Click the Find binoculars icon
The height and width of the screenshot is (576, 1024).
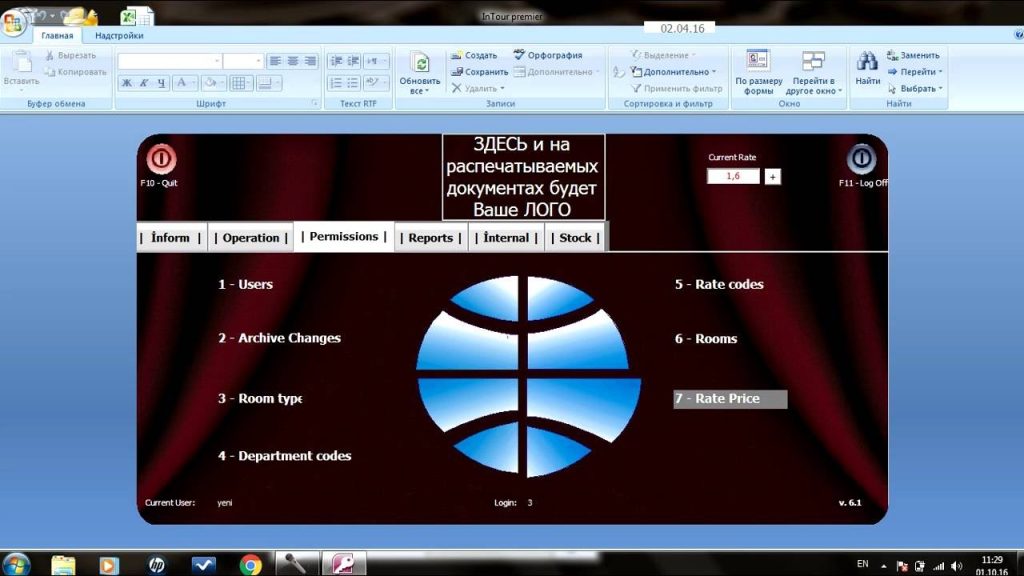coord(867,62)
